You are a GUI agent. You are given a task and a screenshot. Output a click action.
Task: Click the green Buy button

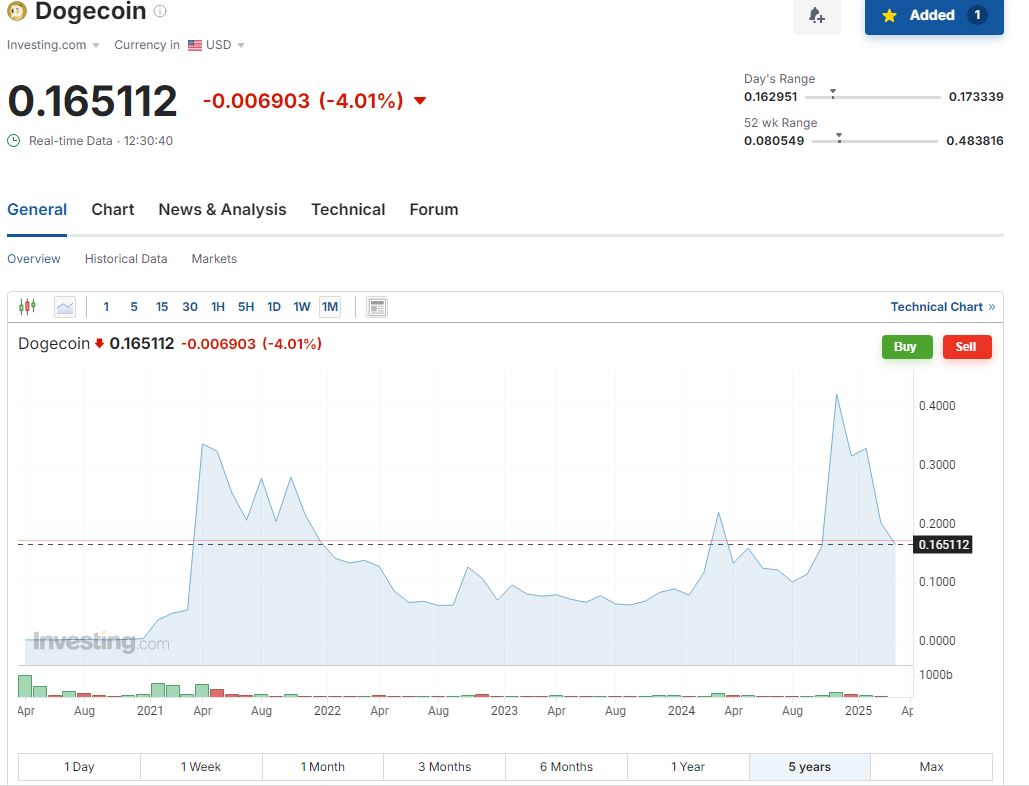pyautogui.click(x=907, y=346)
